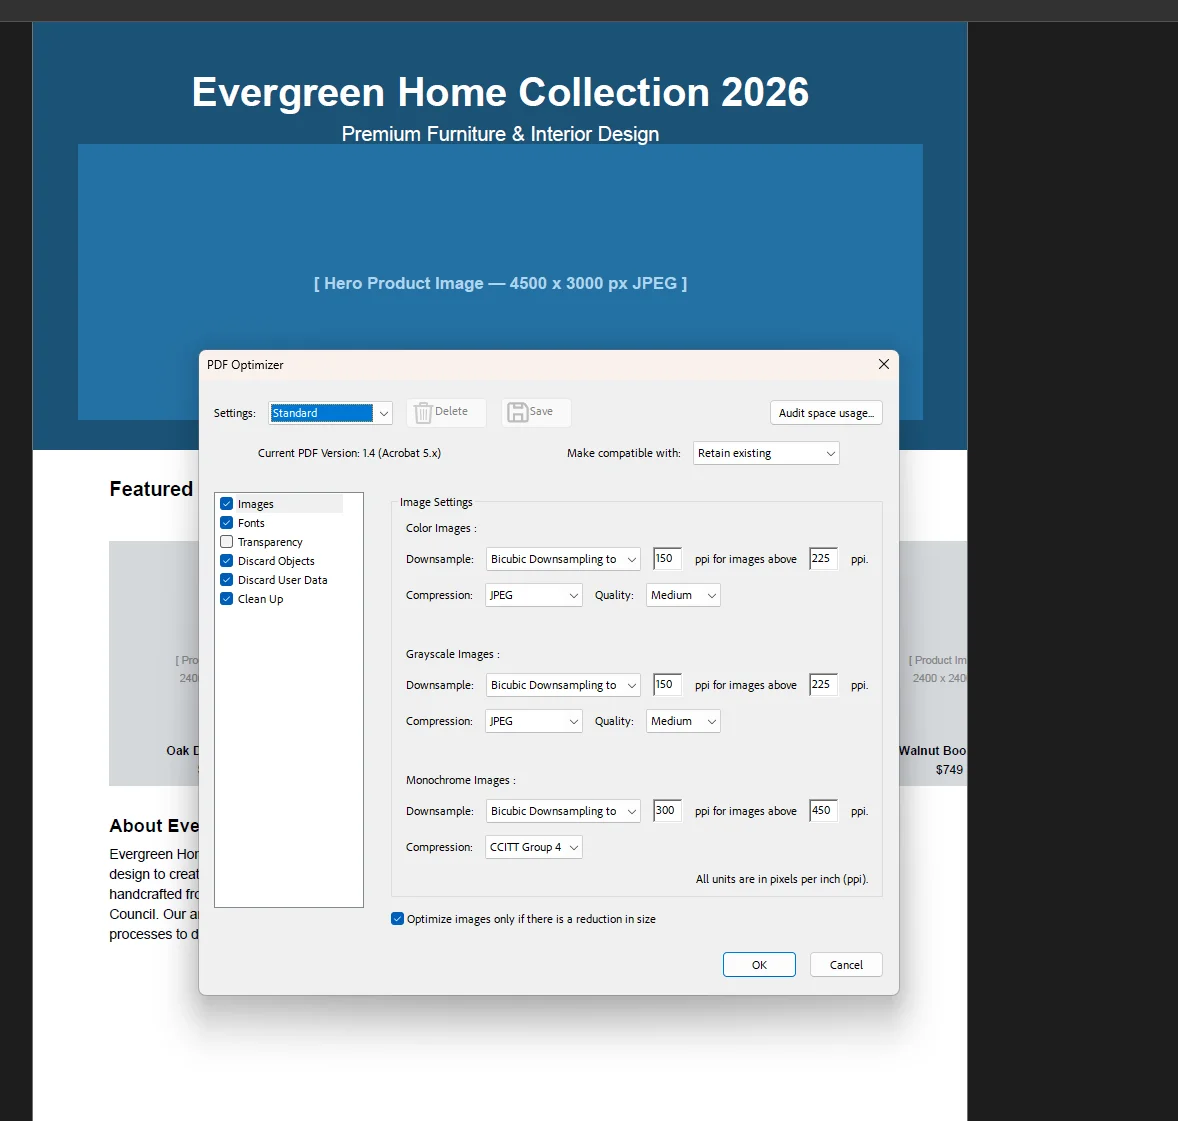Image resolution: width=1178 pixels, height=1121 pixels.
Task: Select the Images panel label
Action: [x=255, y=504]
